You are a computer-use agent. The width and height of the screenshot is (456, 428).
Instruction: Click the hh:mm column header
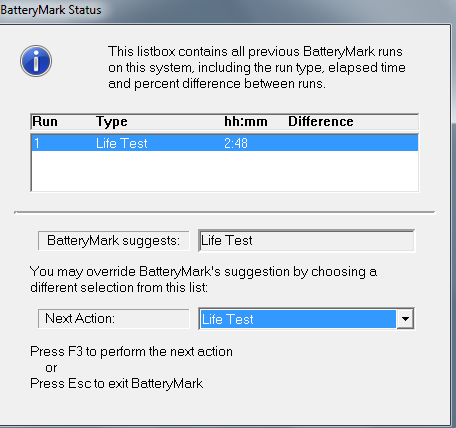[x=246, y=122]
